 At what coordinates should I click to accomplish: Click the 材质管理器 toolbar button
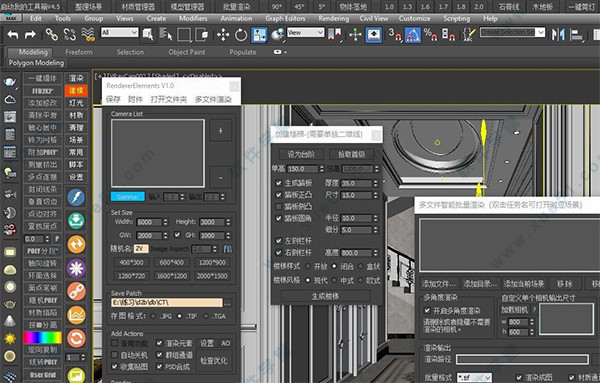tap(138, 7)
